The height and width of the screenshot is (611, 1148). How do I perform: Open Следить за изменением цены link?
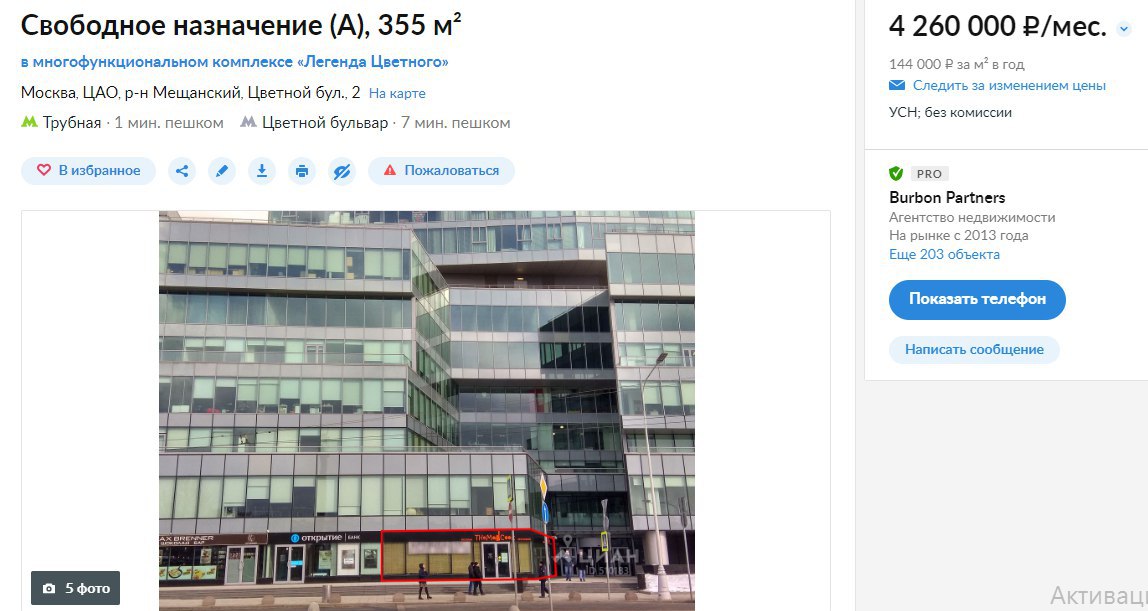1009,86
